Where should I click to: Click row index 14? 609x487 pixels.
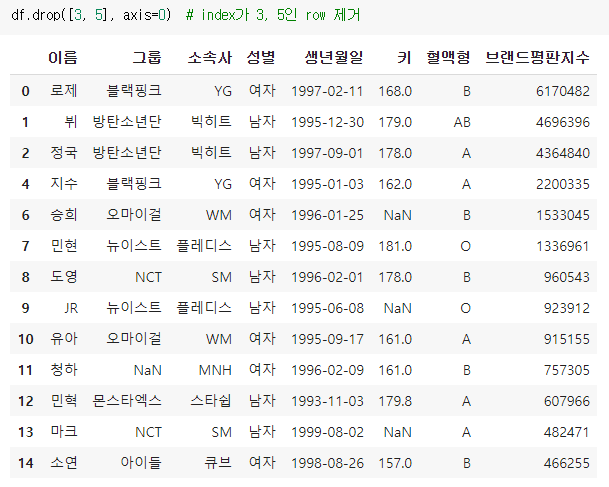[x=26, y=463]
